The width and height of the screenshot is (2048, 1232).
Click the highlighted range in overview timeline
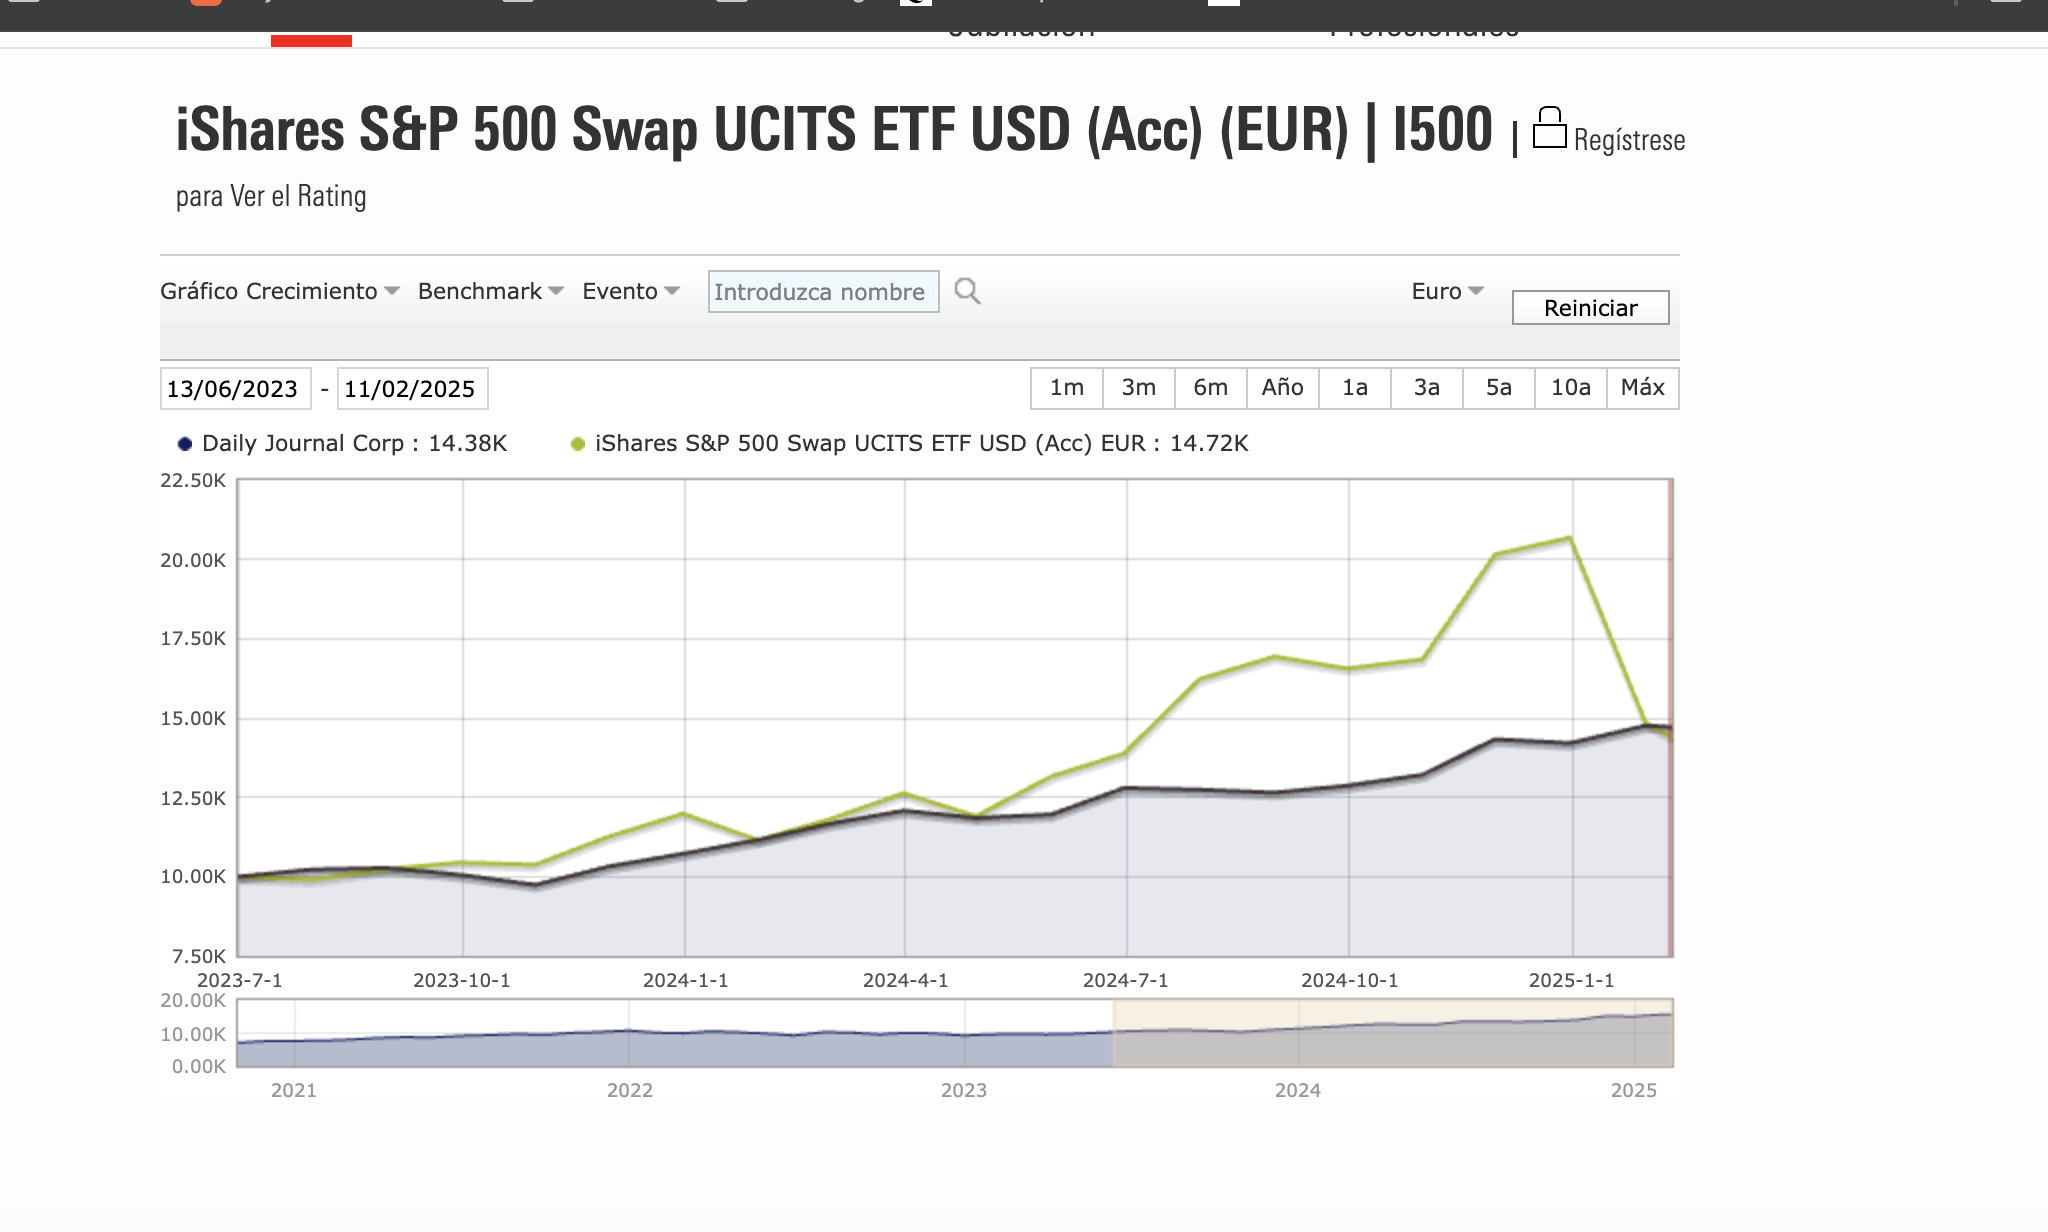(x=1393, y=1033)
